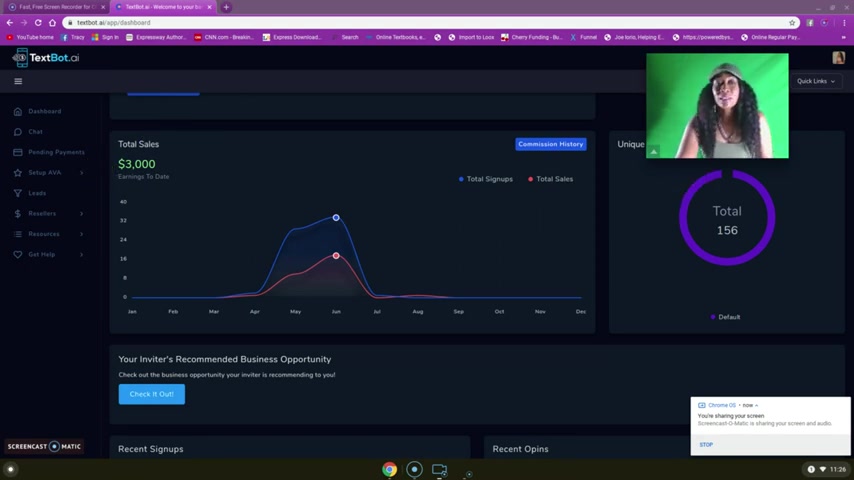Click the Resources list icon

[18, 234]
